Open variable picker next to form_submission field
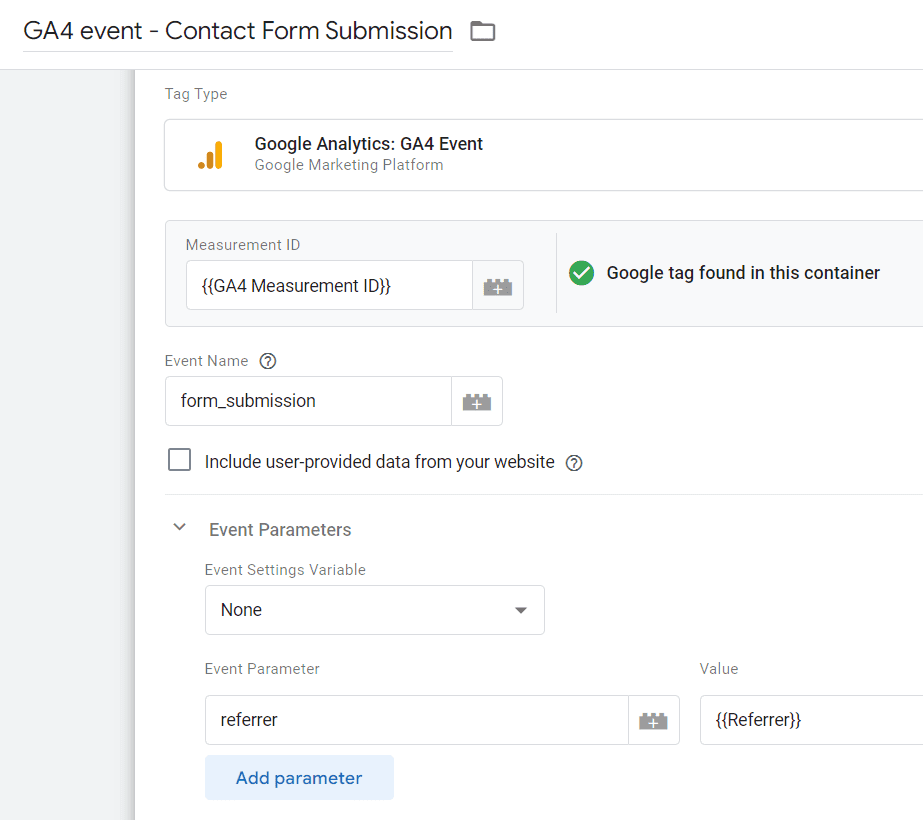 tap(476, 401)
